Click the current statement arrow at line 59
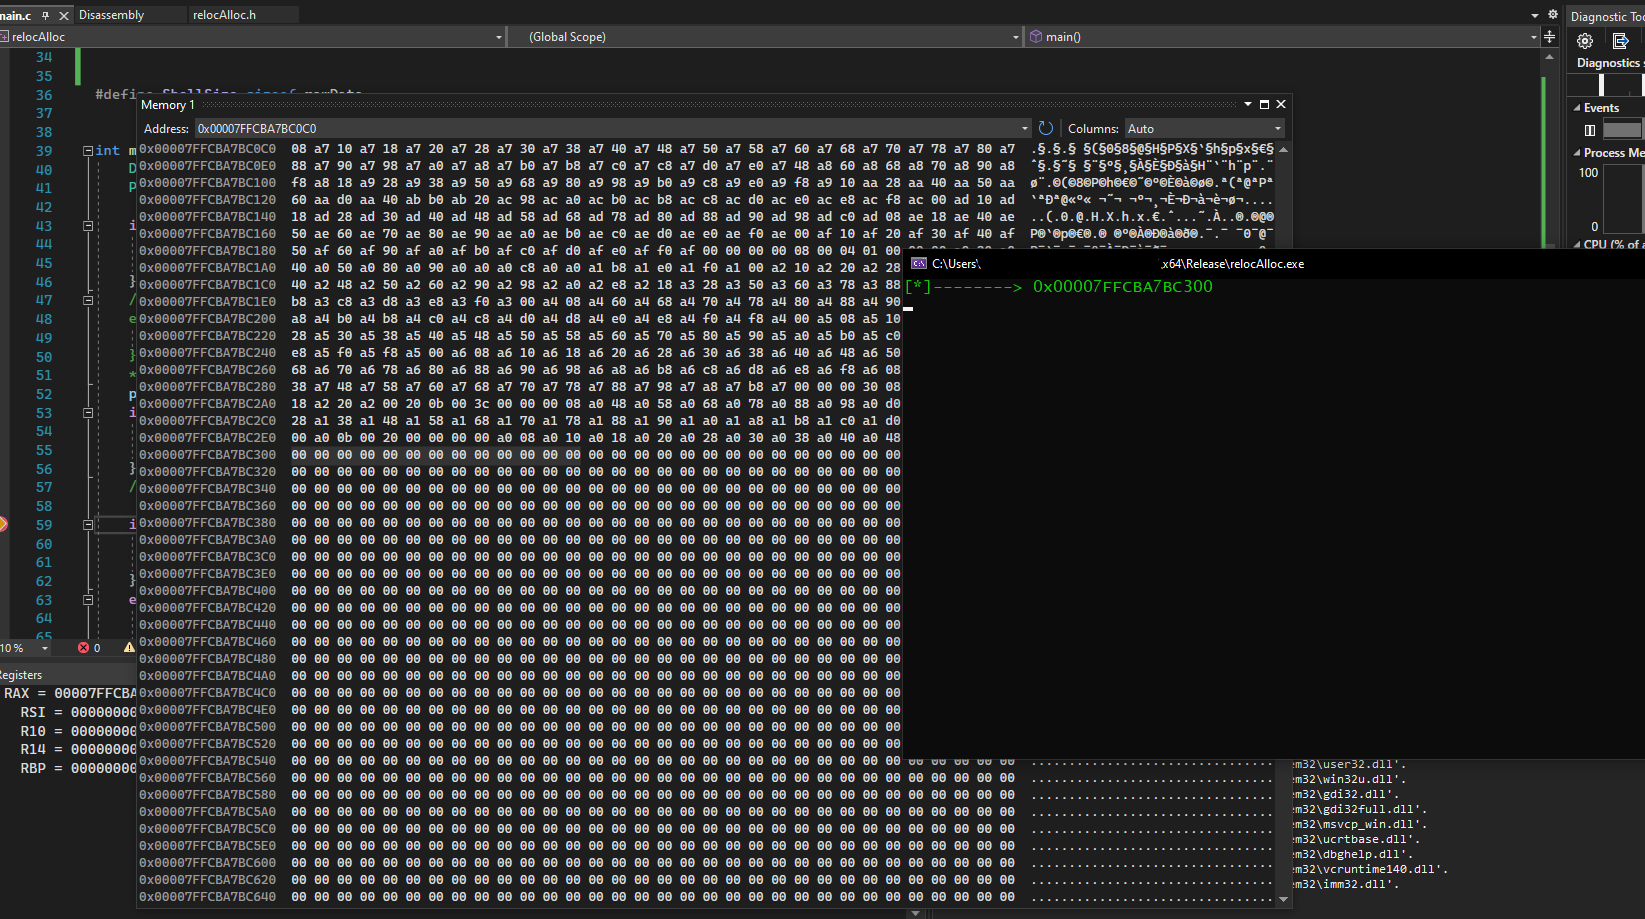The width and height of the screenshot is (1645, 919). 3,524
